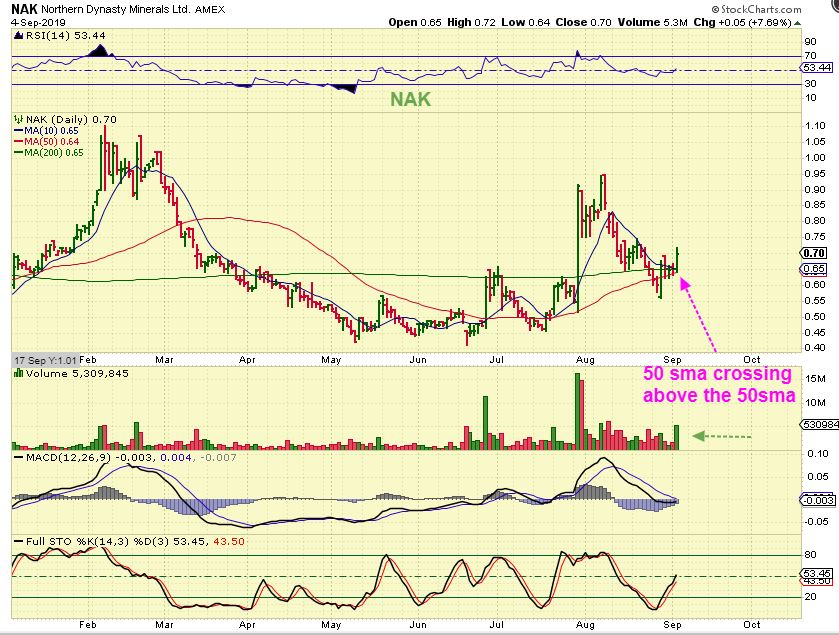Click the RSI mountain-shaped legend icon

pyautogui.click(x=18, y=36)
